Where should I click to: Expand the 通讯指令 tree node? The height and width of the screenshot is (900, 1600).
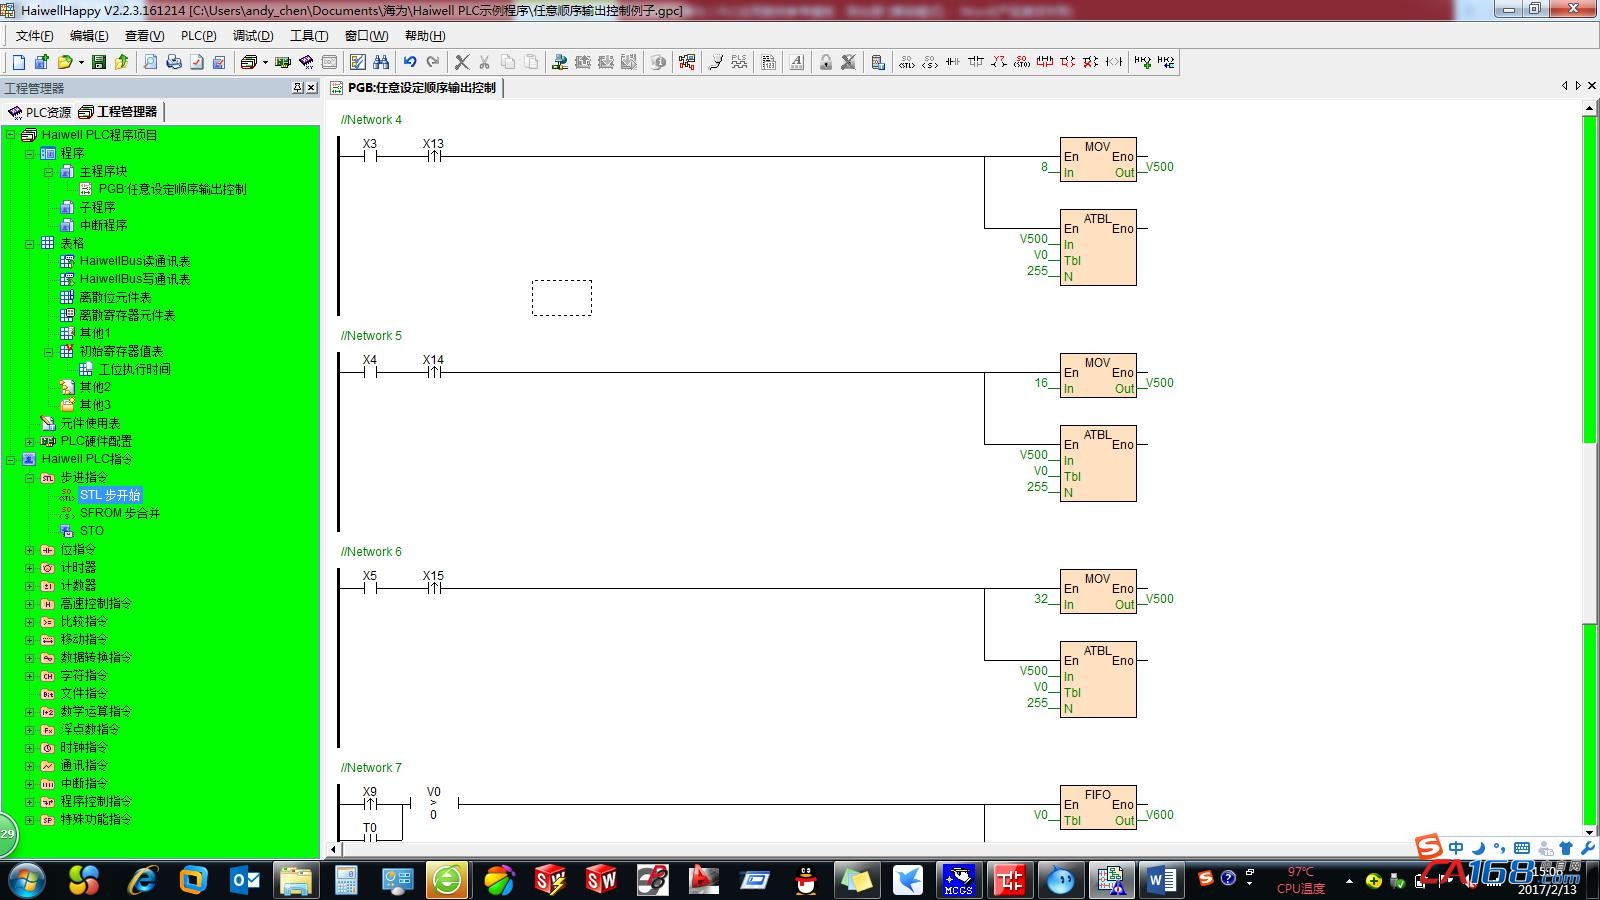click(30, 766)
